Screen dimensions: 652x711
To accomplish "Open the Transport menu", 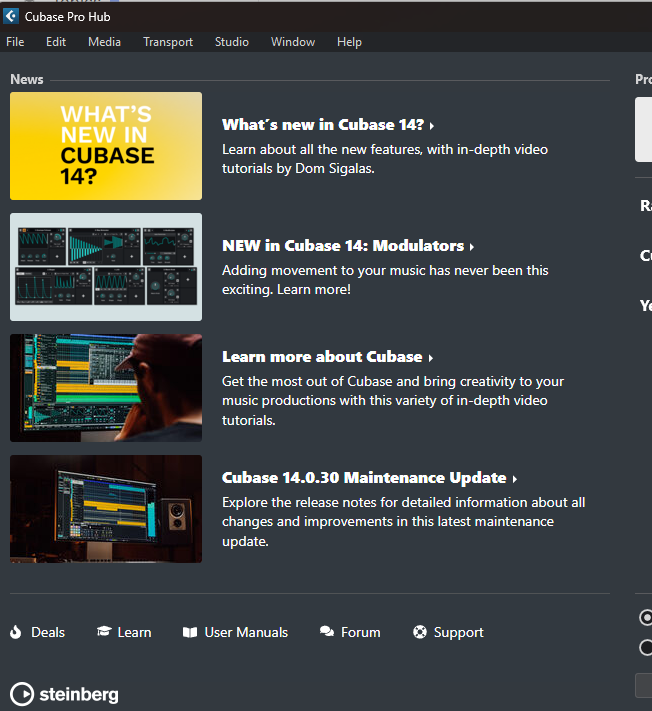I will (x=168, y=42).
